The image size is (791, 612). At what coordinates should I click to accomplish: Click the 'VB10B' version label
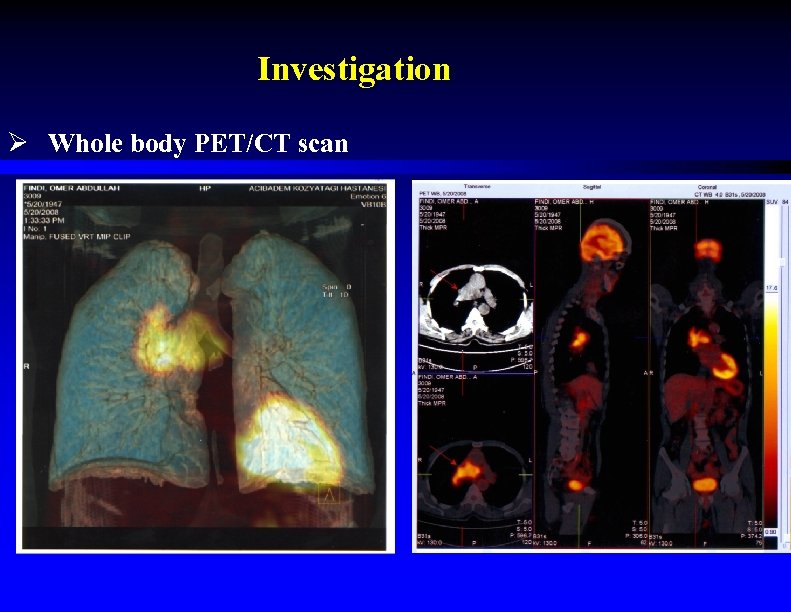(x=373, y=204)
